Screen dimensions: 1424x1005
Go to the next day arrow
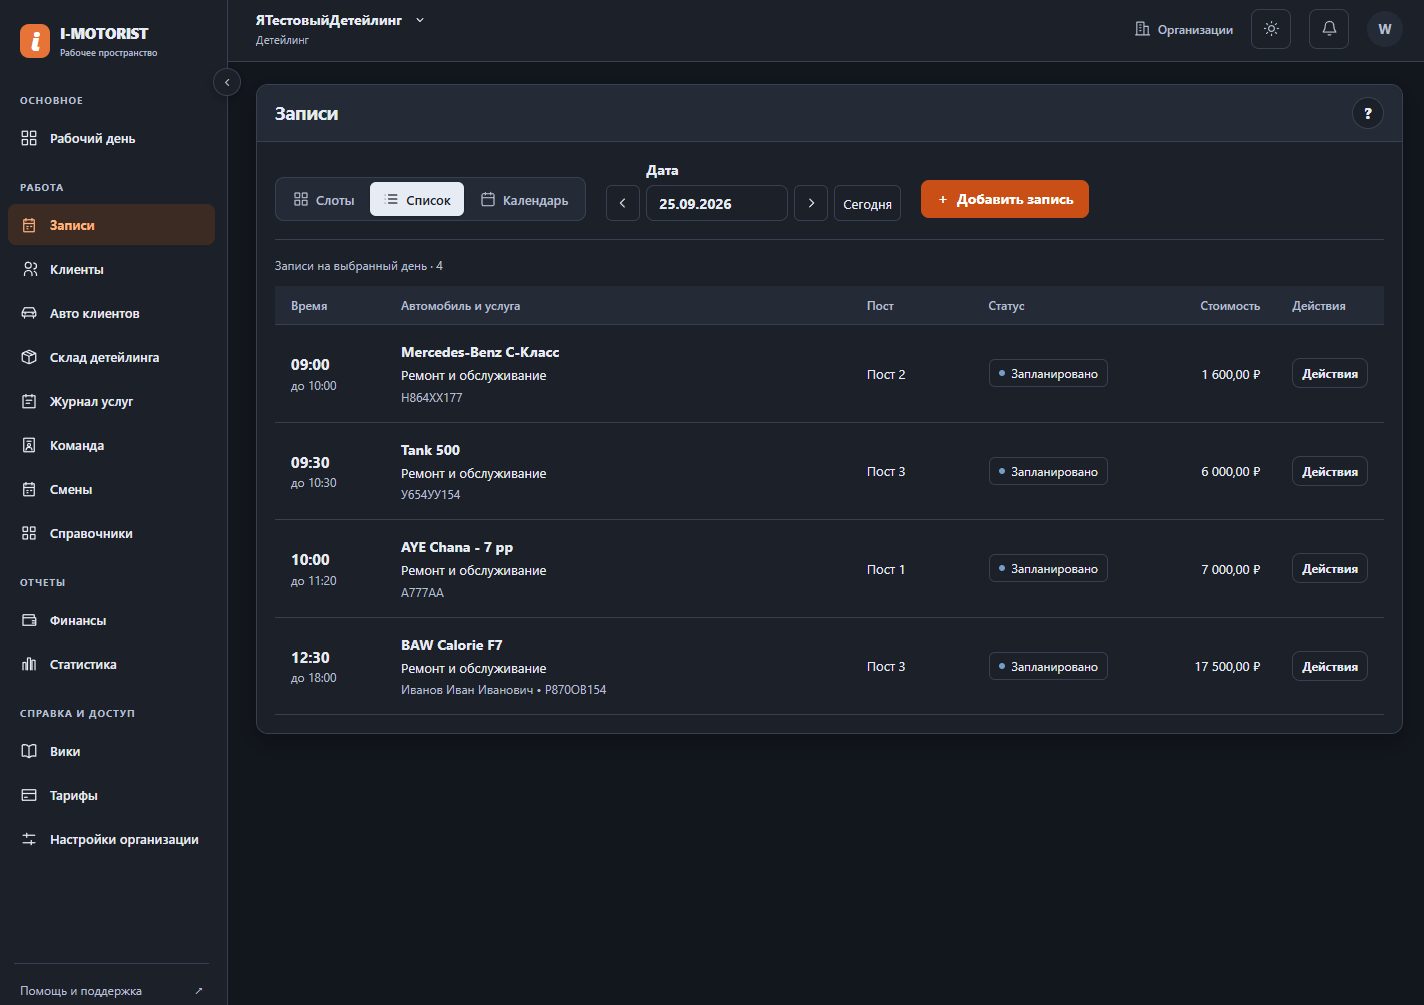tap(811, 203)
